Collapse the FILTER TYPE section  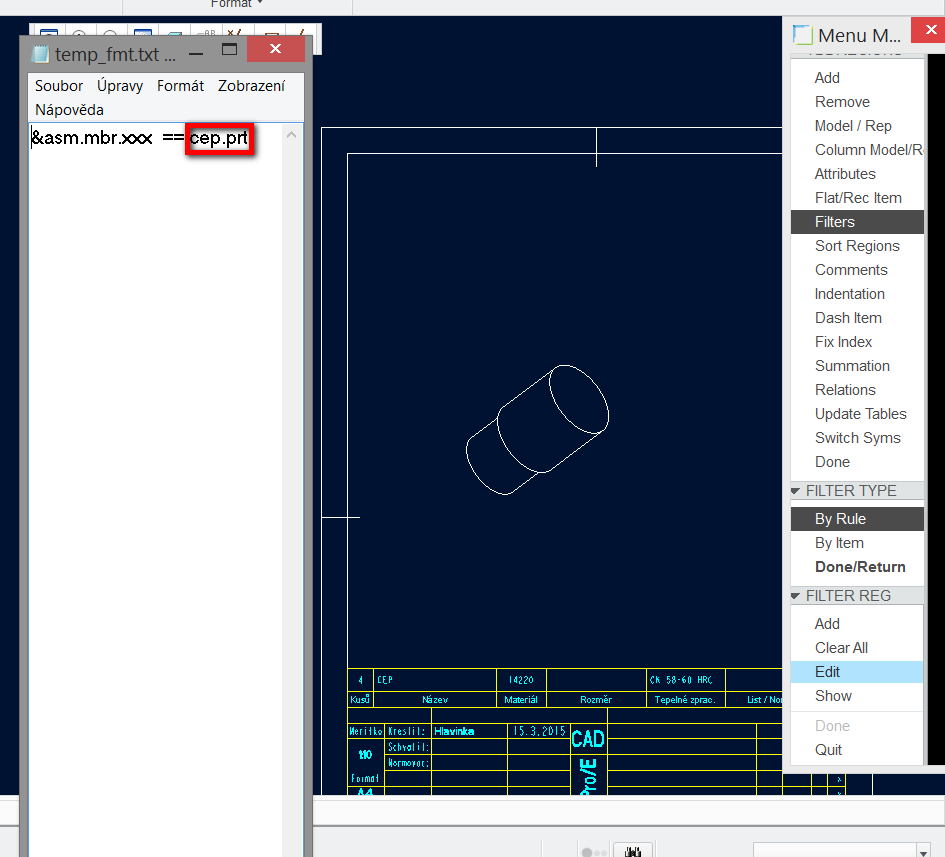796,491
